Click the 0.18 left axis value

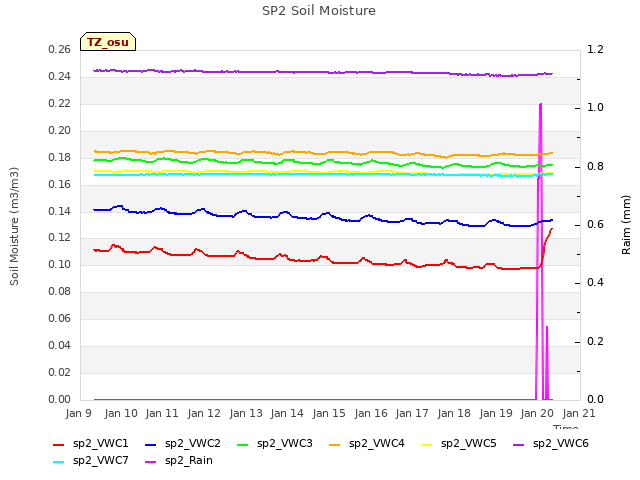point(60,158)
